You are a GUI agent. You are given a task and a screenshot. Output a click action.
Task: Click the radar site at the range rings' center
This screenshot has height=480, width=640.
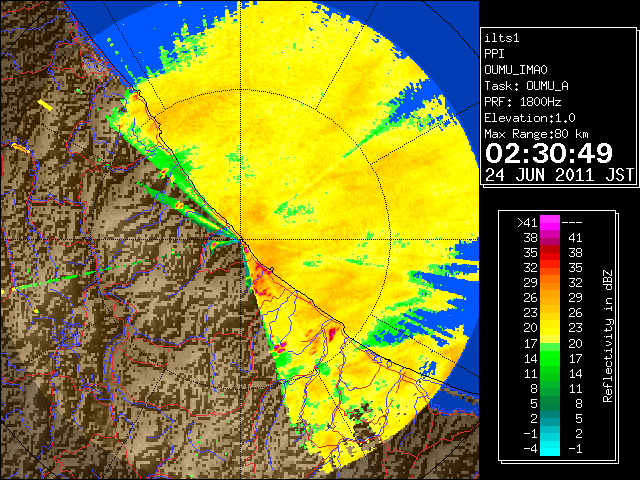coord(241,240)
